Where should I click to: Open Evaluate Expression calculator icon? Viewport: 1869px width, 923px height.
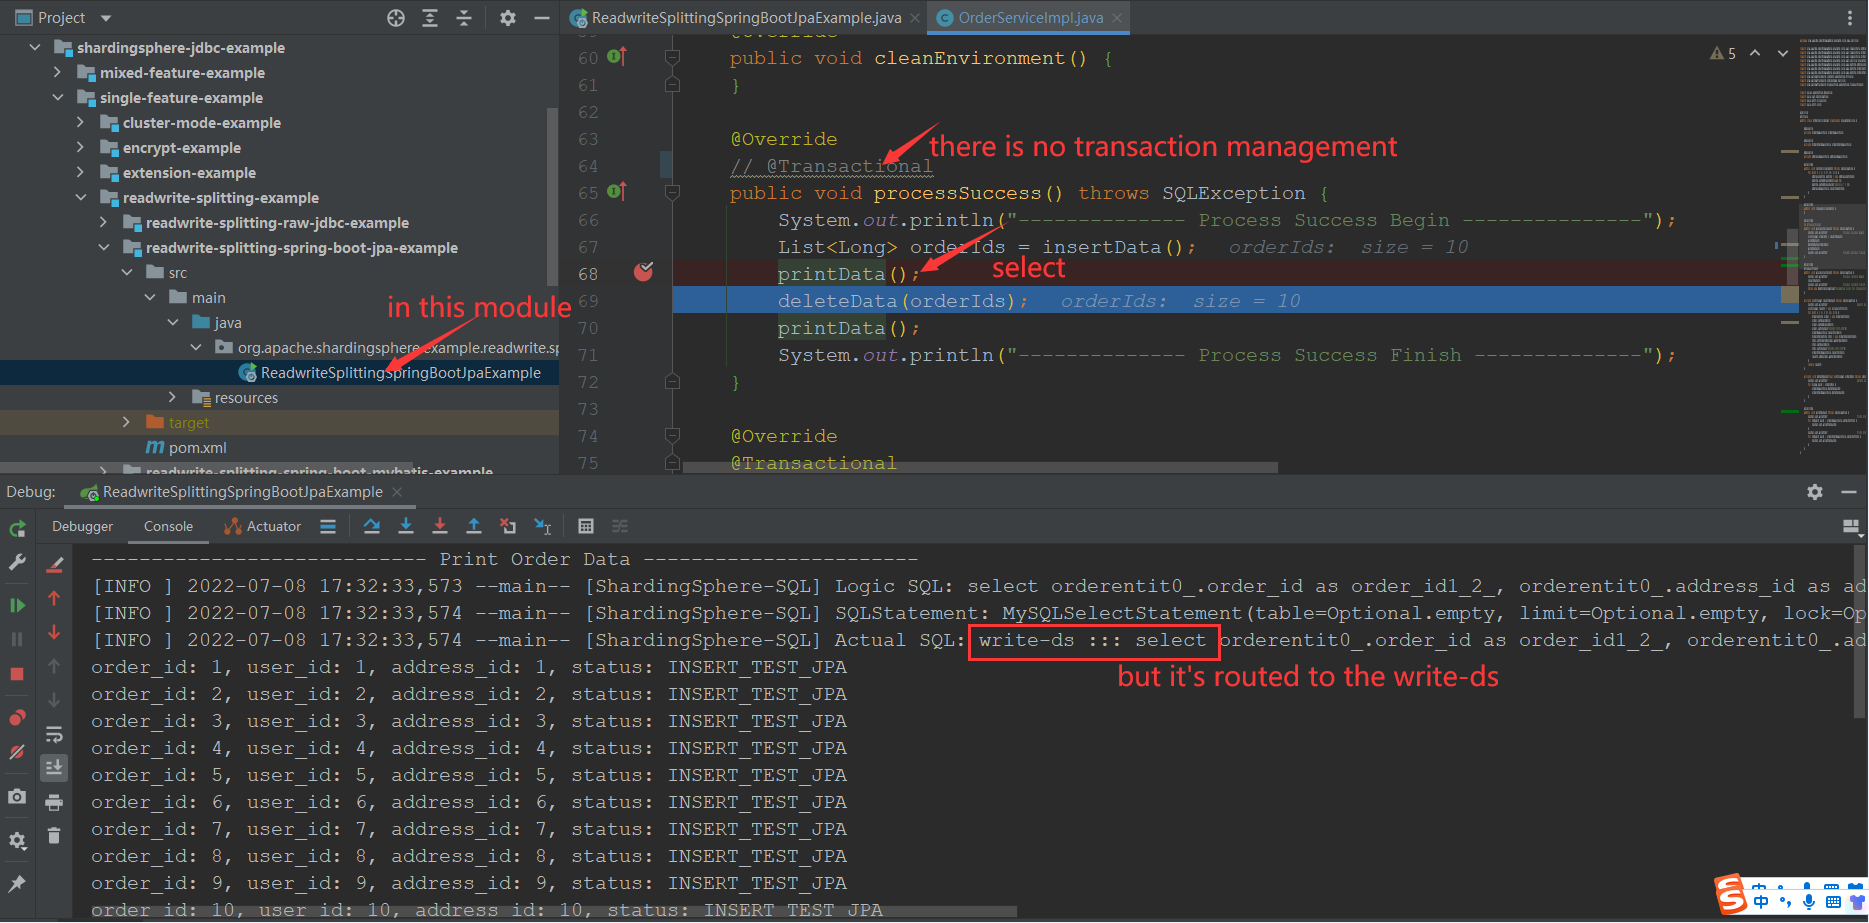[x=586, y=526]
